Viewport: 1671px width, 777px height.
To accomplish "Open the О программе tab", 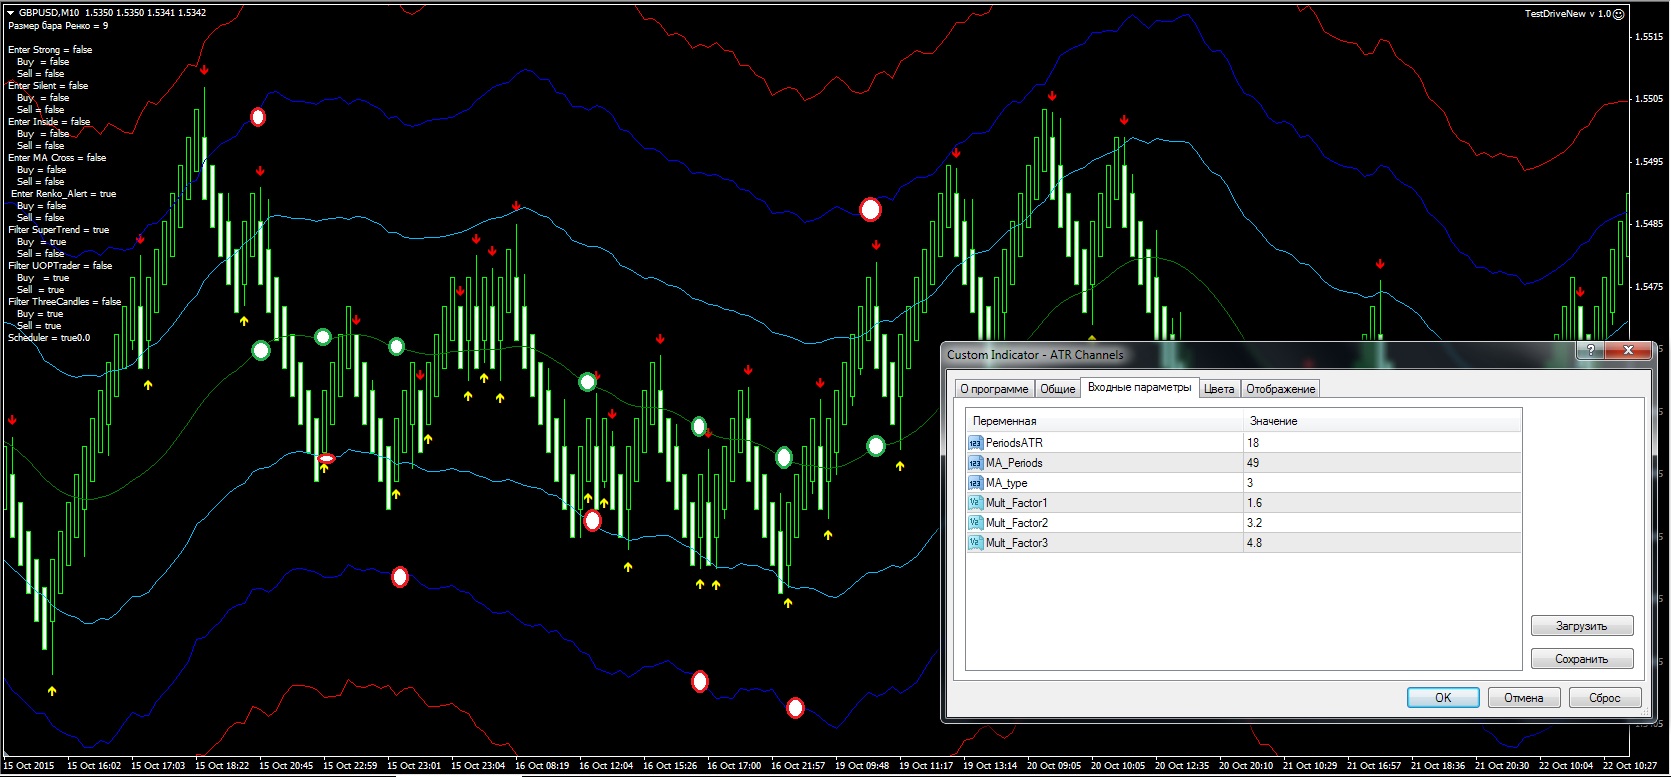I will pyautogui.click(x=993, y=389).
